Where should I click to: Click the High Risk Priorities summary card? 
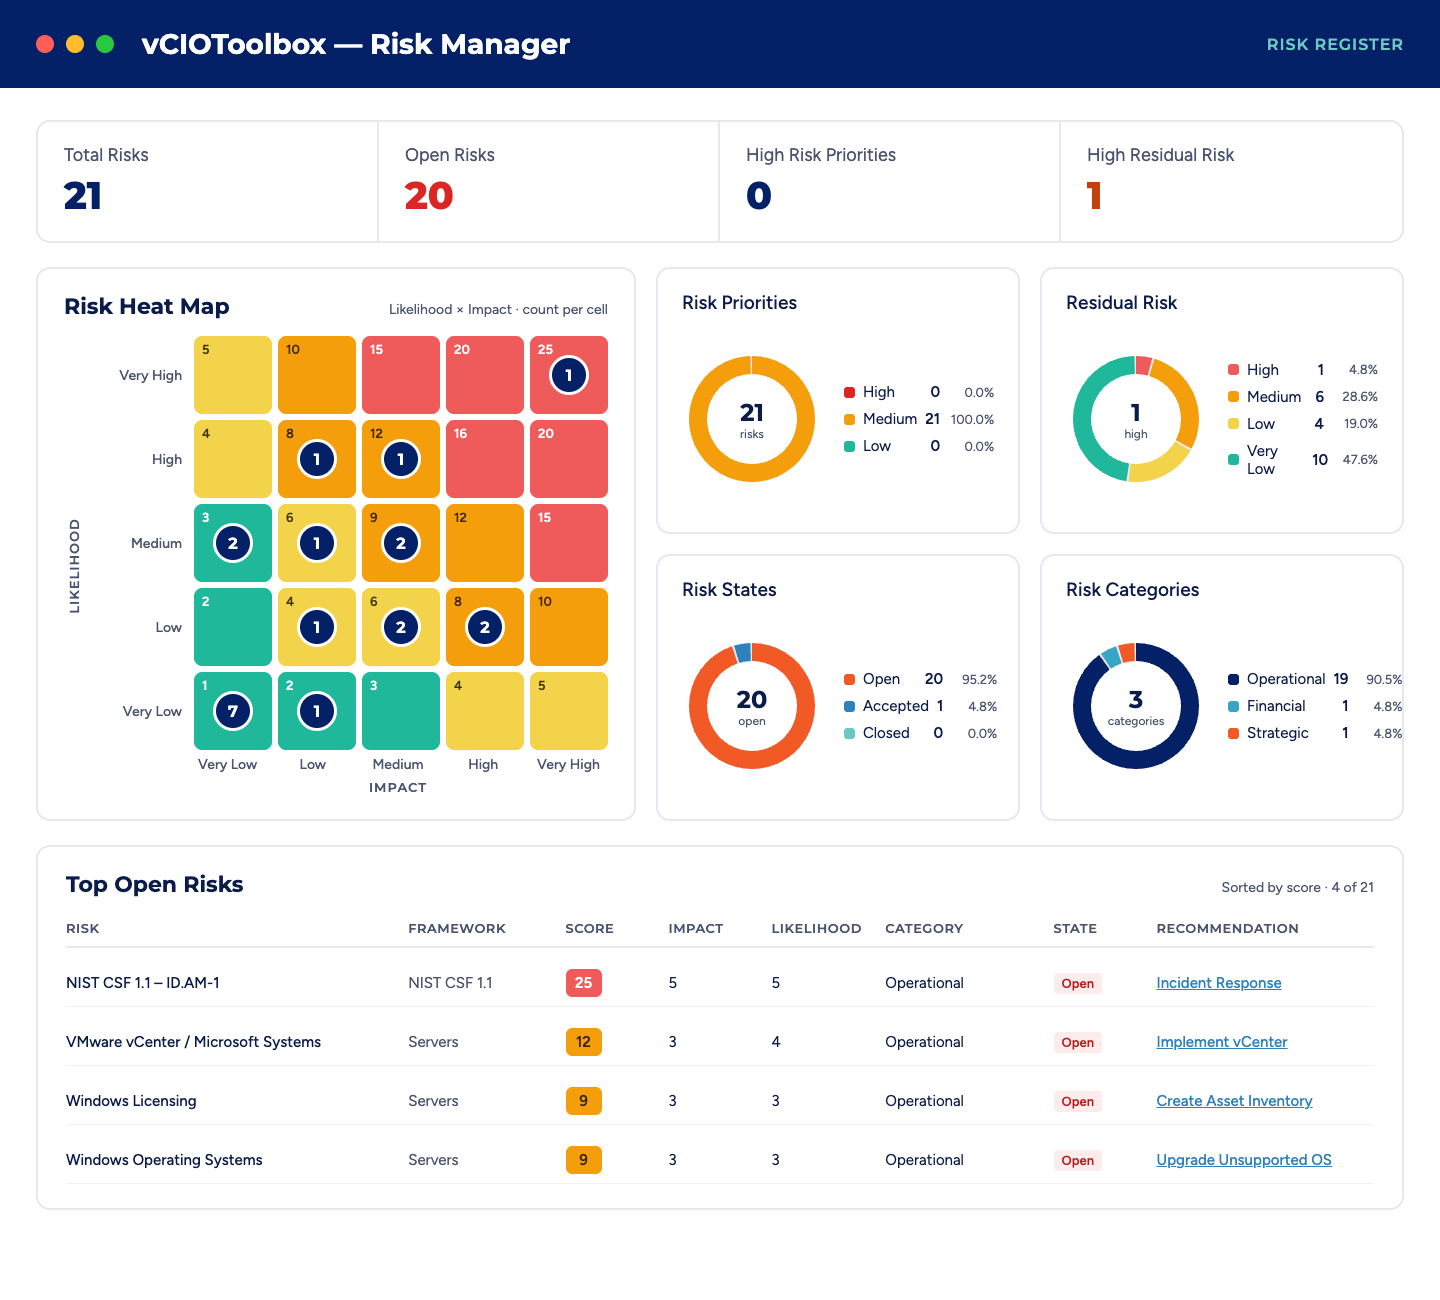click(x=890, y=182)
